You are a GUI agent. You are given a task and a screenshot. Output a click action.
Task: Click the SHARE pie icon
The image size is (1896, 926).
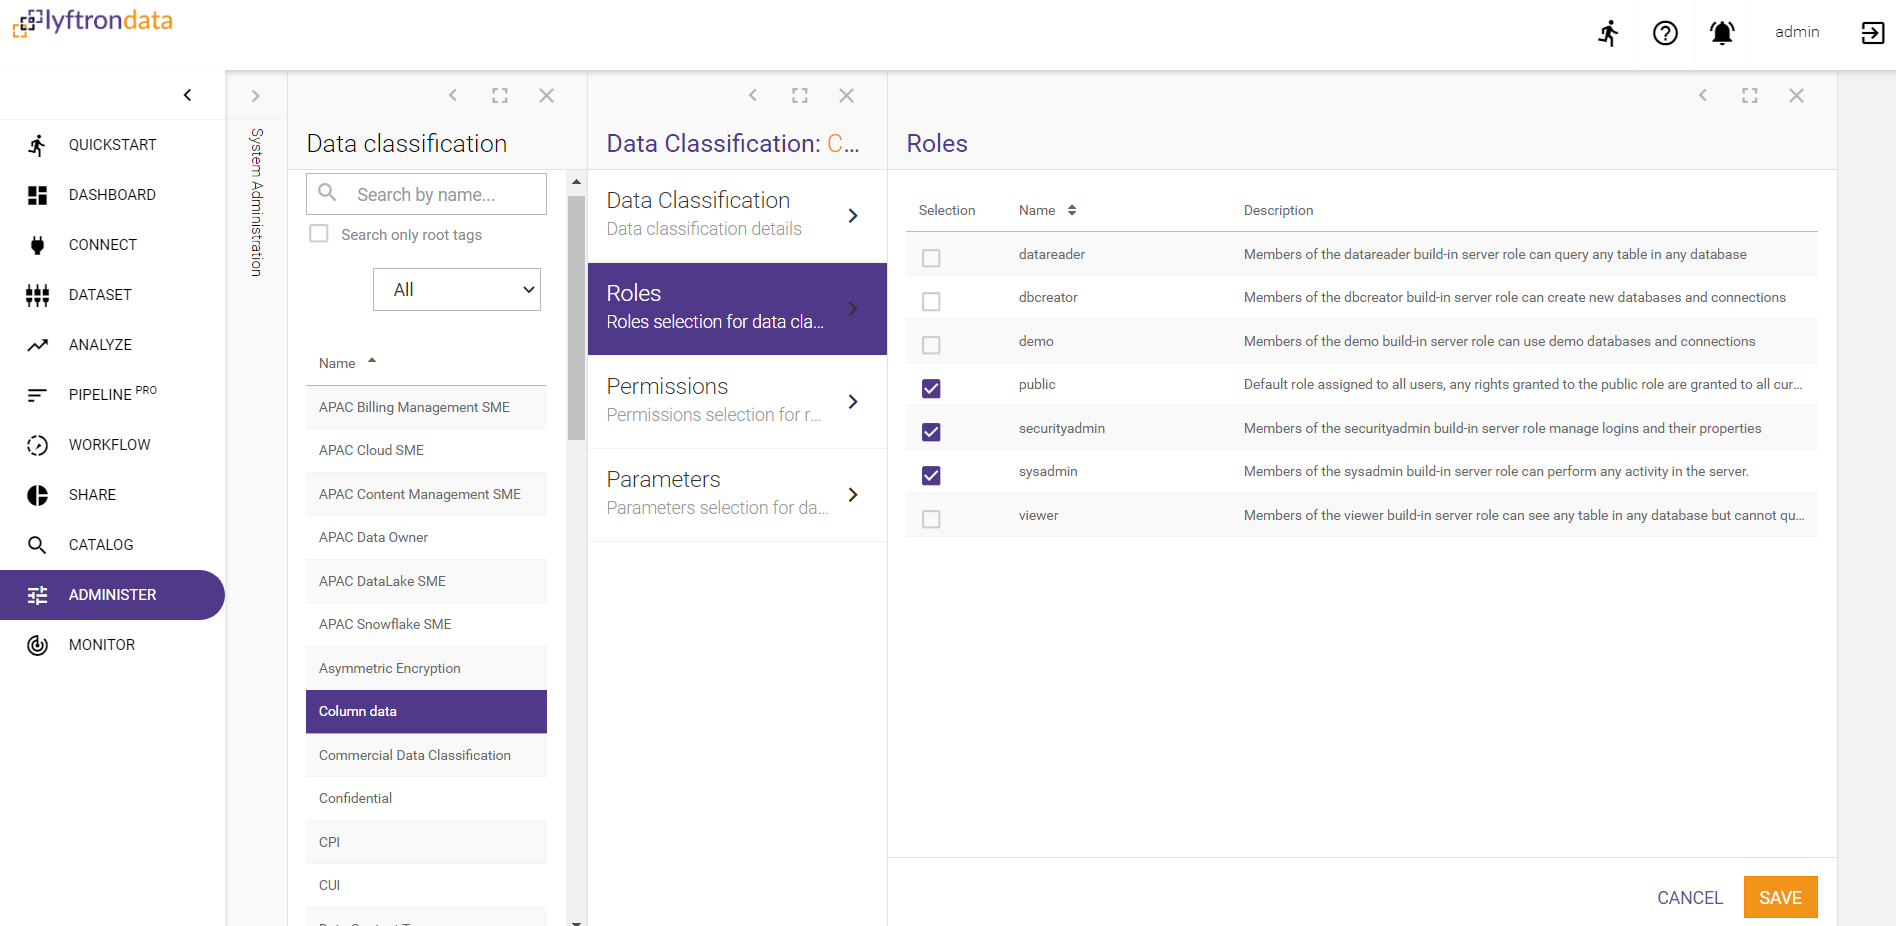coord(37,495)
